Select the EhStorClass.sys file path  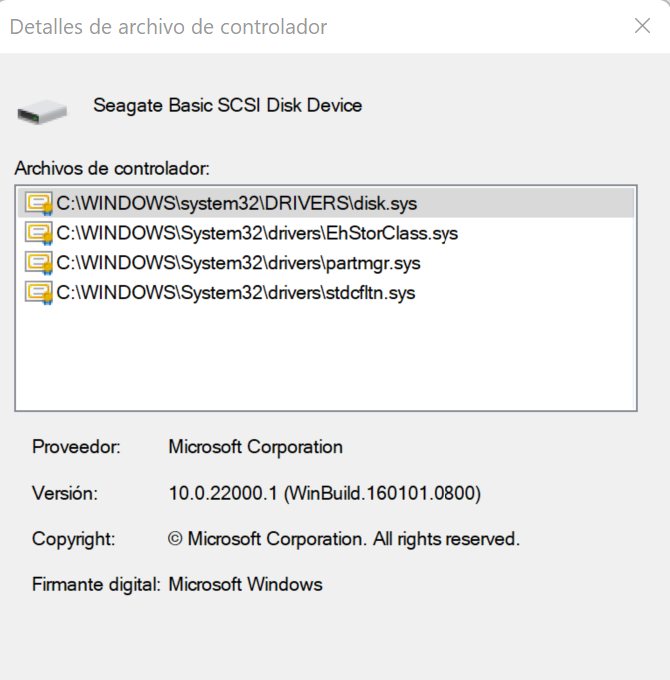coord(257,233)
